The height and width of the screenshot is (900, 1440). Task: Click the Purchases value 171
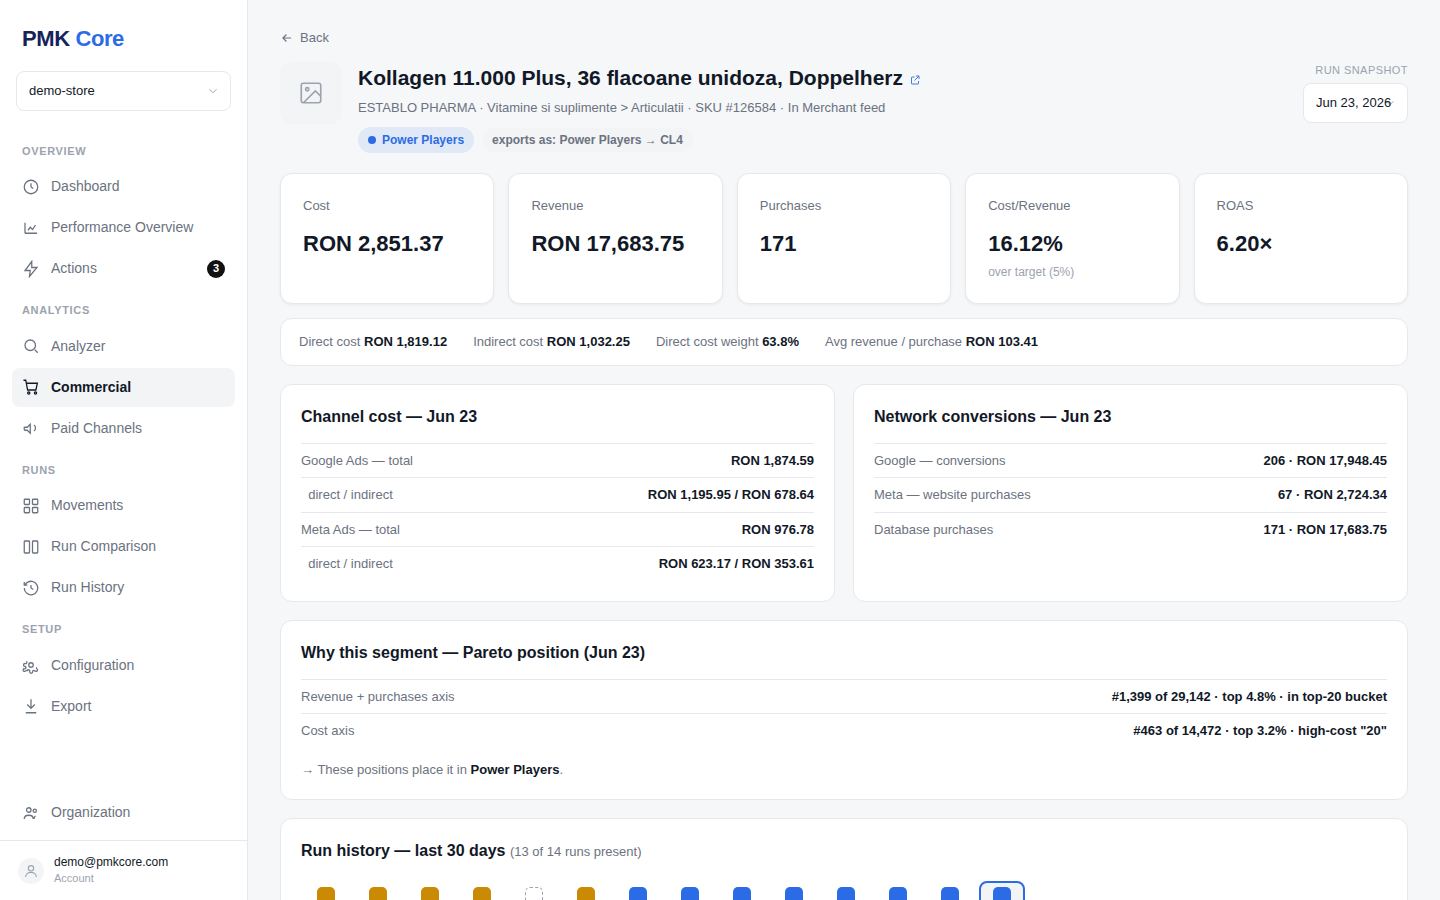(778, 244)
